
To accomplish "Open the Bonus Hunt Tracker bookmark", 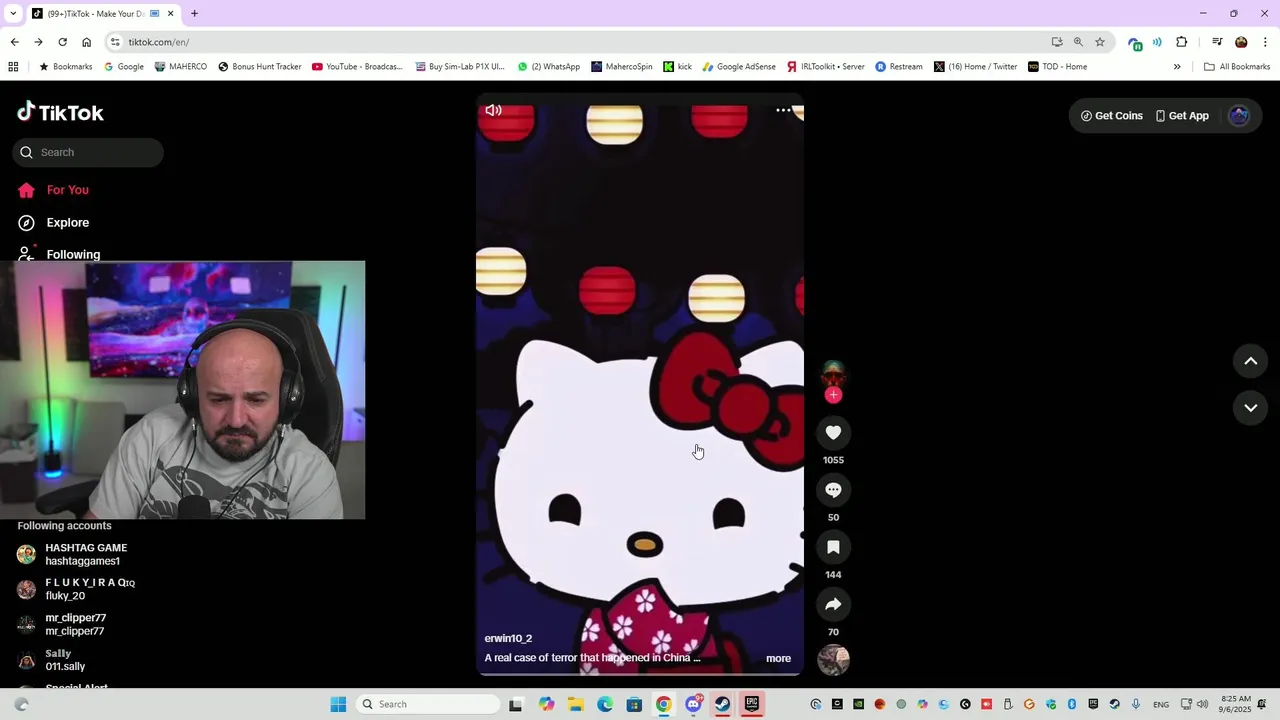I will 259,67.
